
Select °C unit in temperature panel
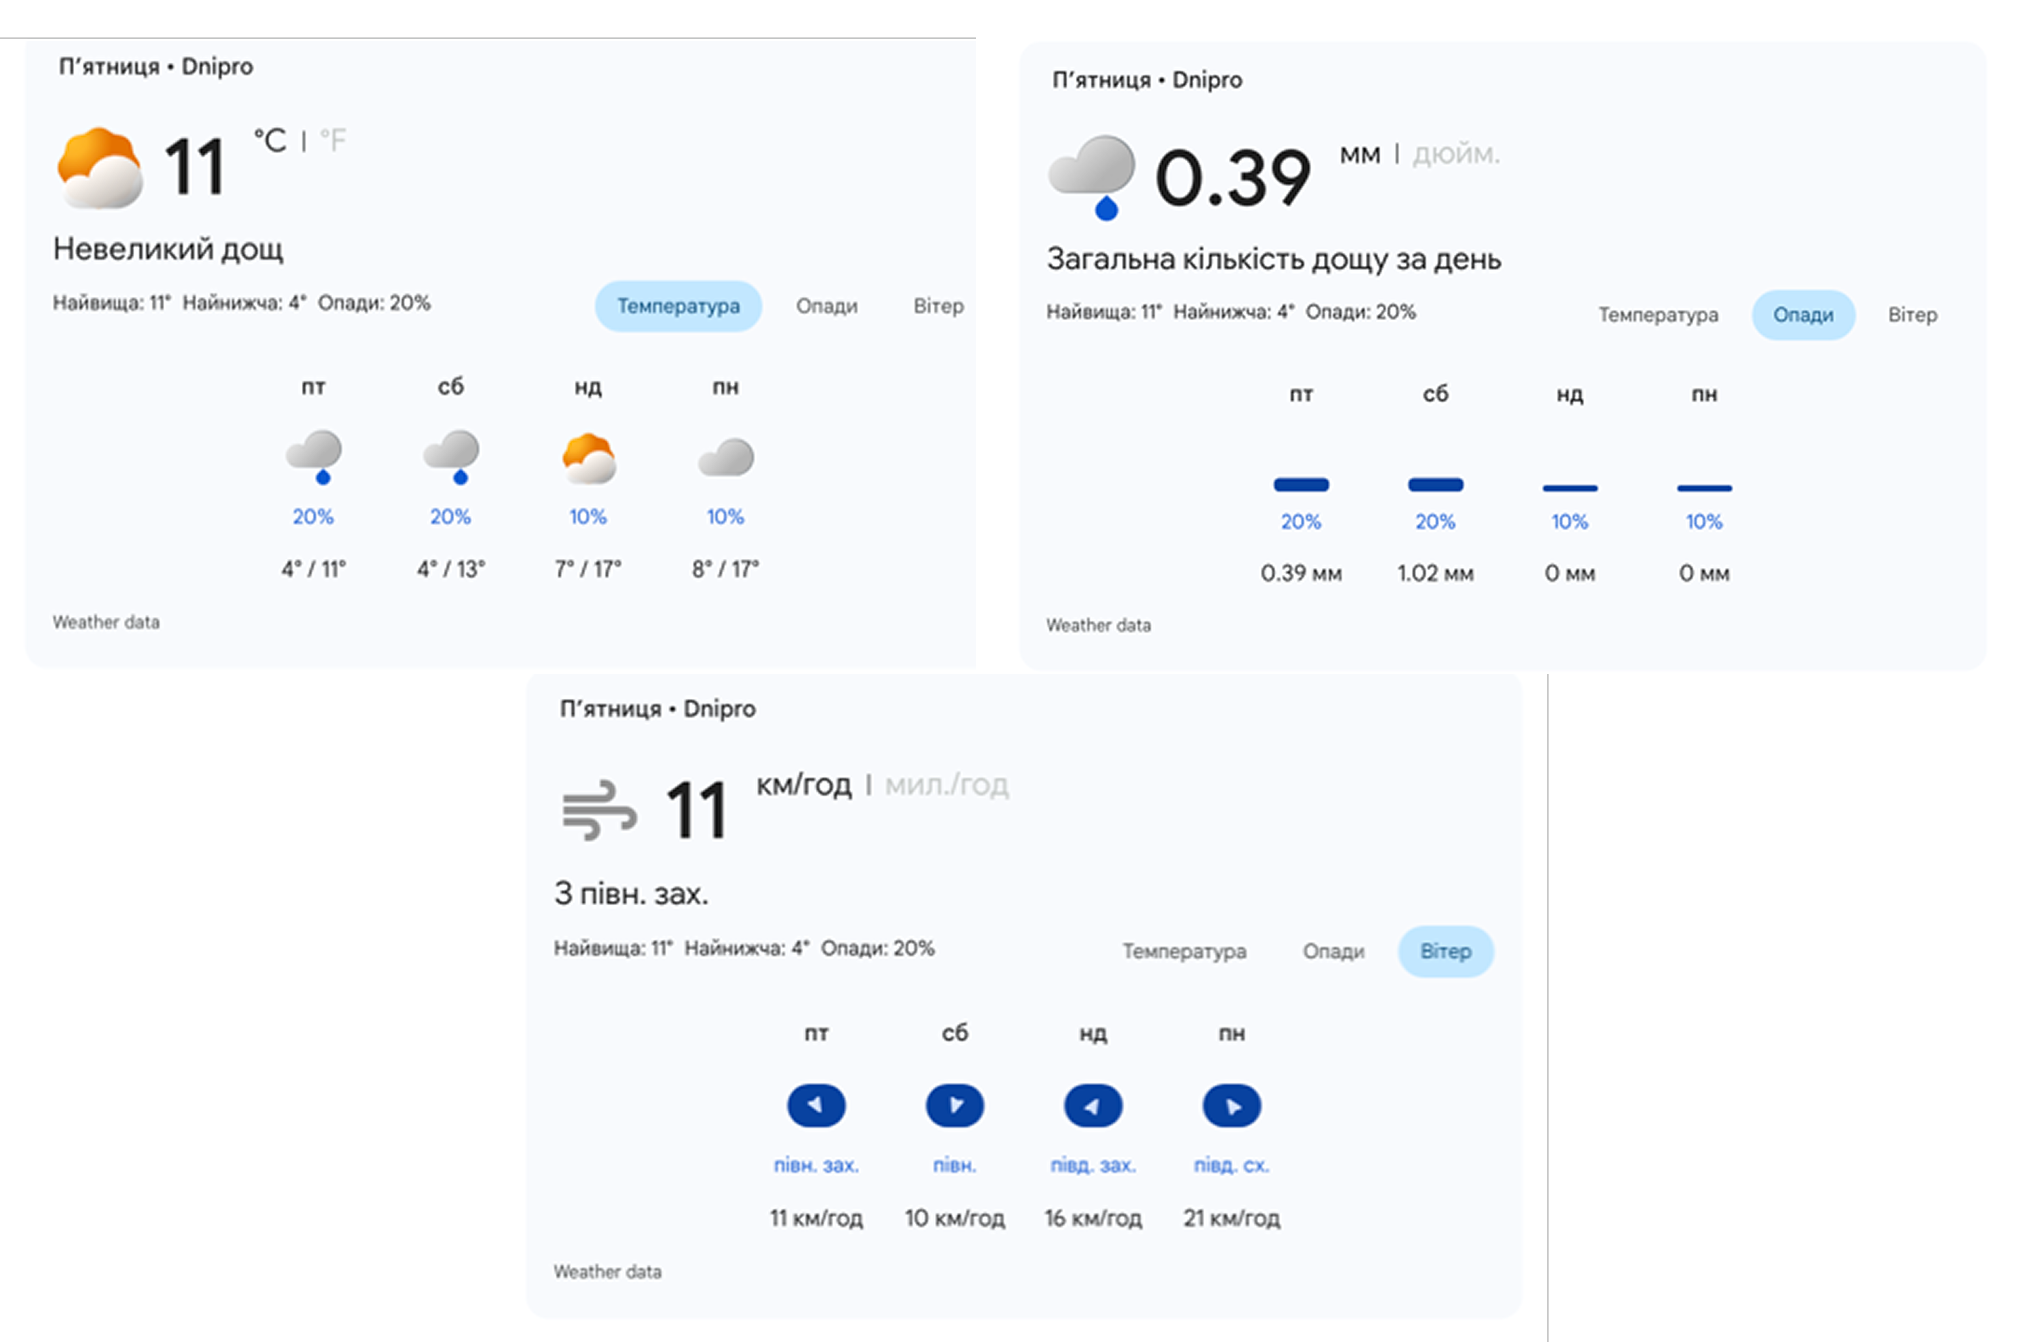(270, 140)
